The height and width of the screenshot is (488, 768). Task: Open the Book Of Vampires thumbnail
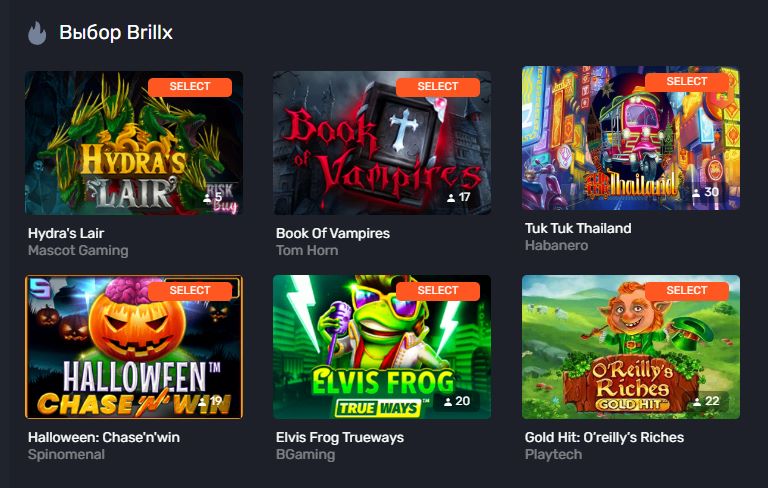click(382, 143)
